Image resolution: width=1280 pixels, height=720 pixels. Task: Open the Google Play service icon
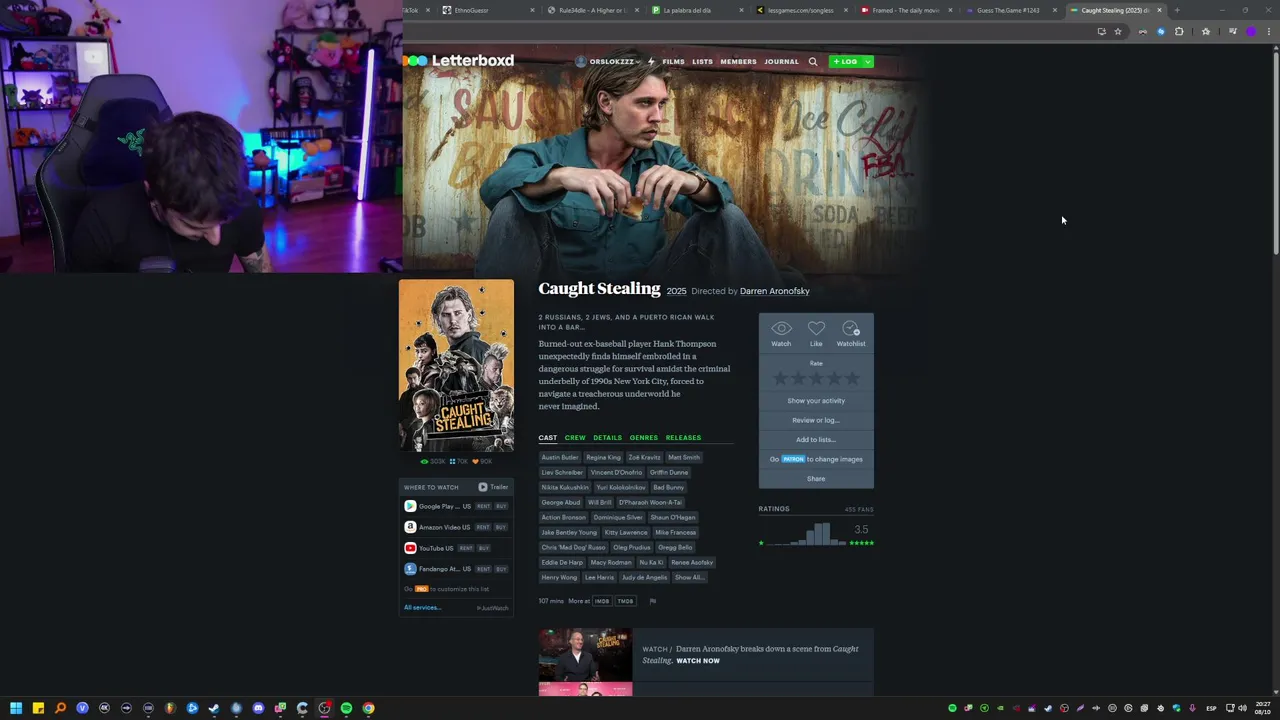(x=410, y=506)
